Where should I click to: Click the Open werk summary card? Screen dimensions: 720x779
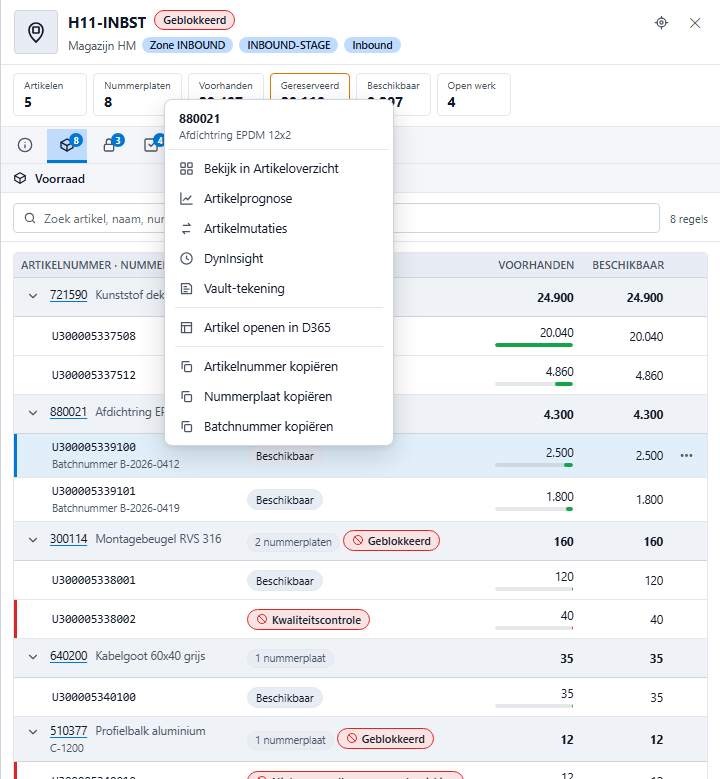[x=474, y=94]
